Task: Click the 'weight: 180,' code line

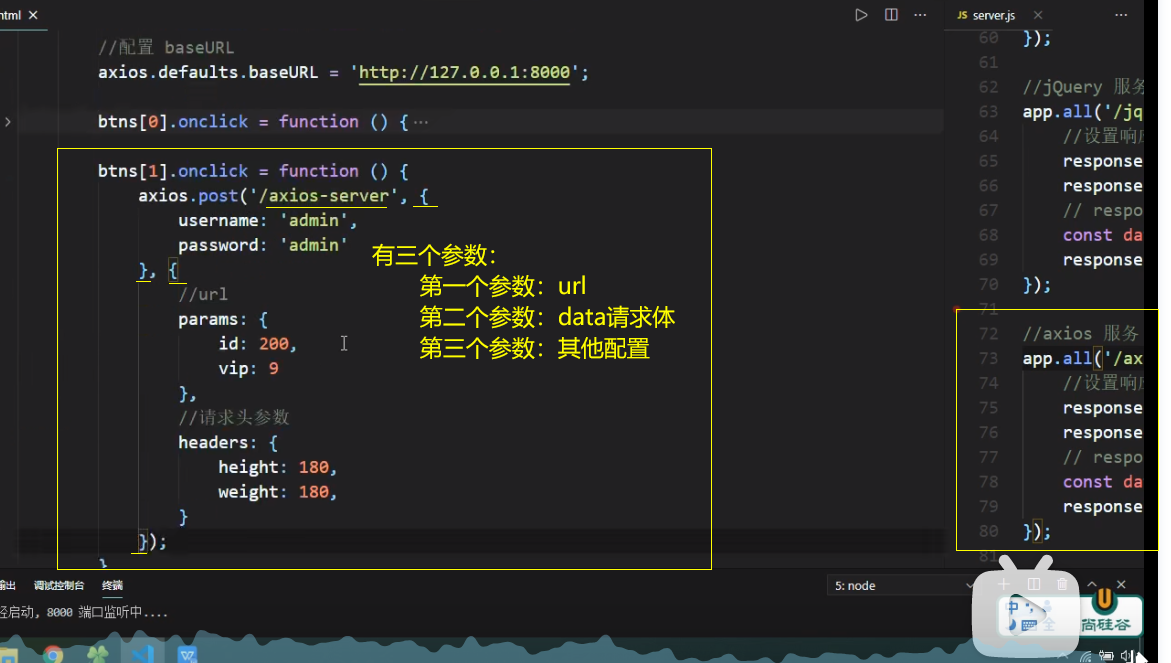Action: (x=278, y=491)
